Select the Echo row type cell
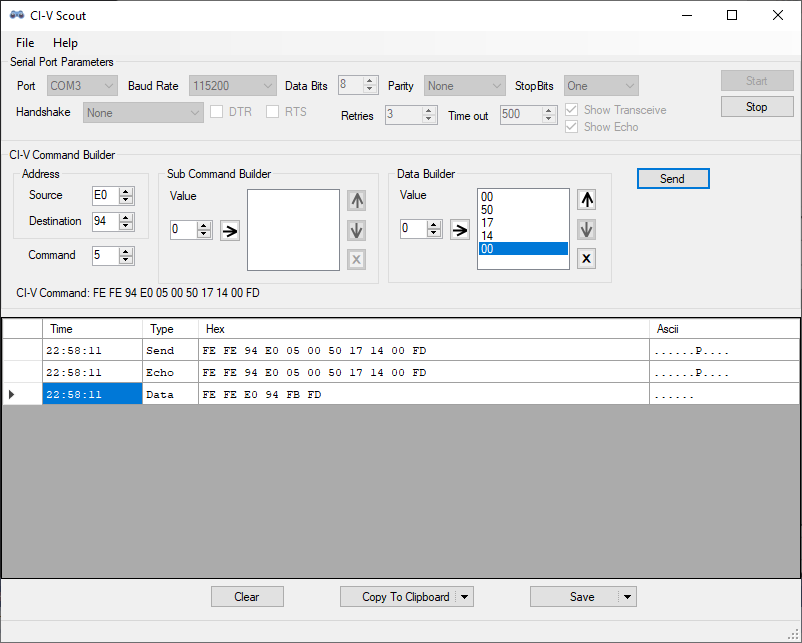The width and height of the screenshot is (802, 643). [x=170, y=372]
